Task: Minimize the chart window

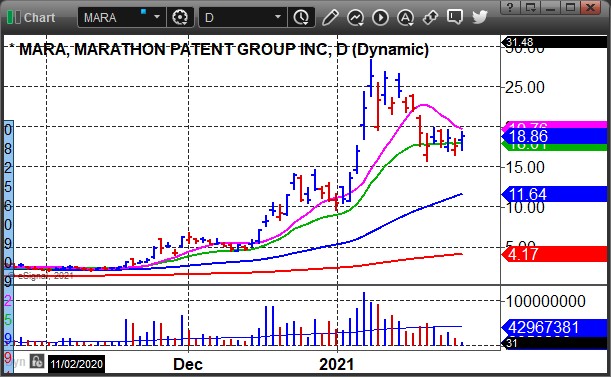Action: (x=551, y=7)
